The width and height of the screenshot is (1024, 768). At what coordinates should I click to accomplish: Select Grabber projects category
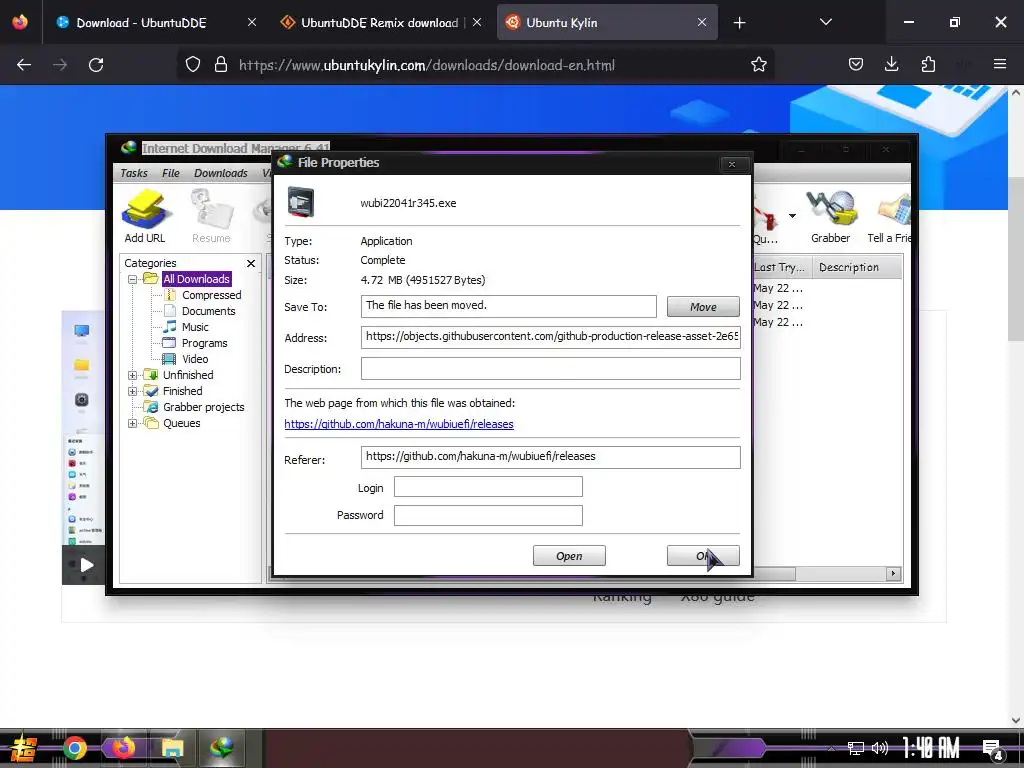[203, 407]
